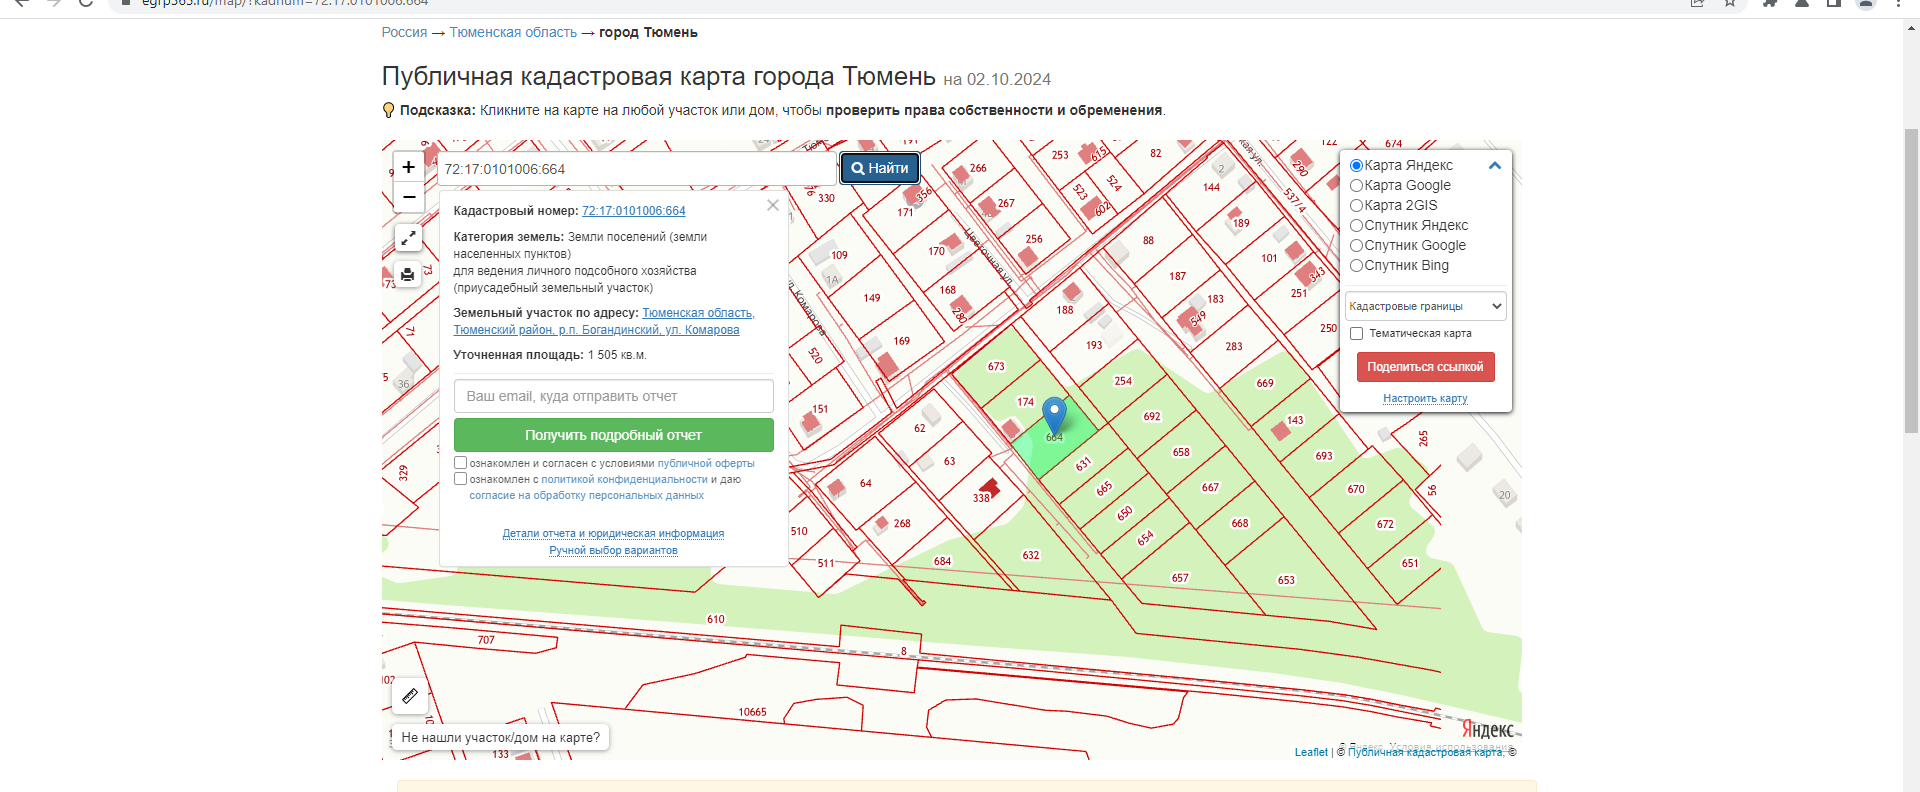The height and width of the screenshot is (792, 1920).
Task: Close the cadastral info popup
Action: click(x=772, y=205)
